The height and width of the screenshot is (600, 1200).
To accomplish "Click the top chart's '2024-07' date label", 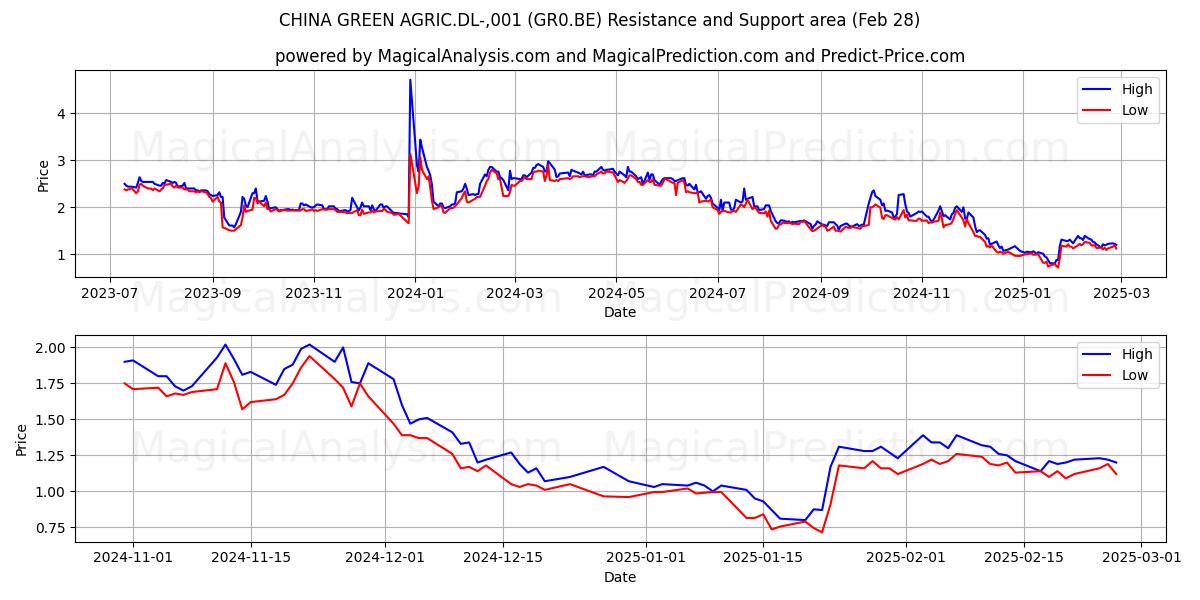I will coord(717,293).
